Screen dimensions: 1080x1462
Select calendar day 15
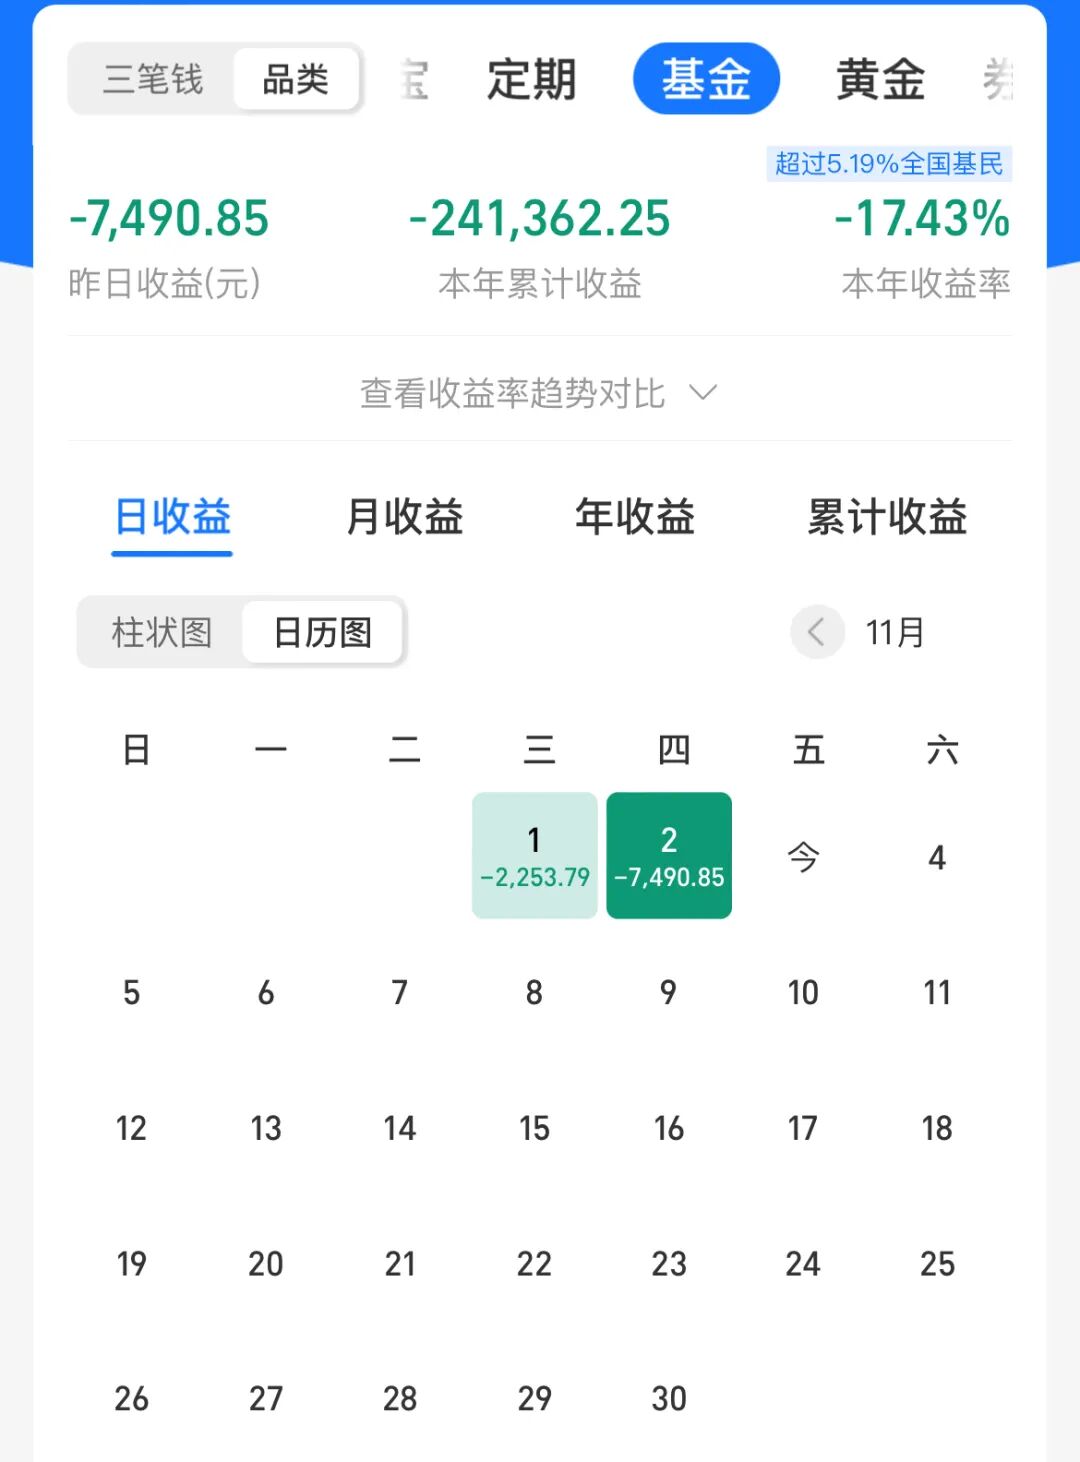[534, 1128]
